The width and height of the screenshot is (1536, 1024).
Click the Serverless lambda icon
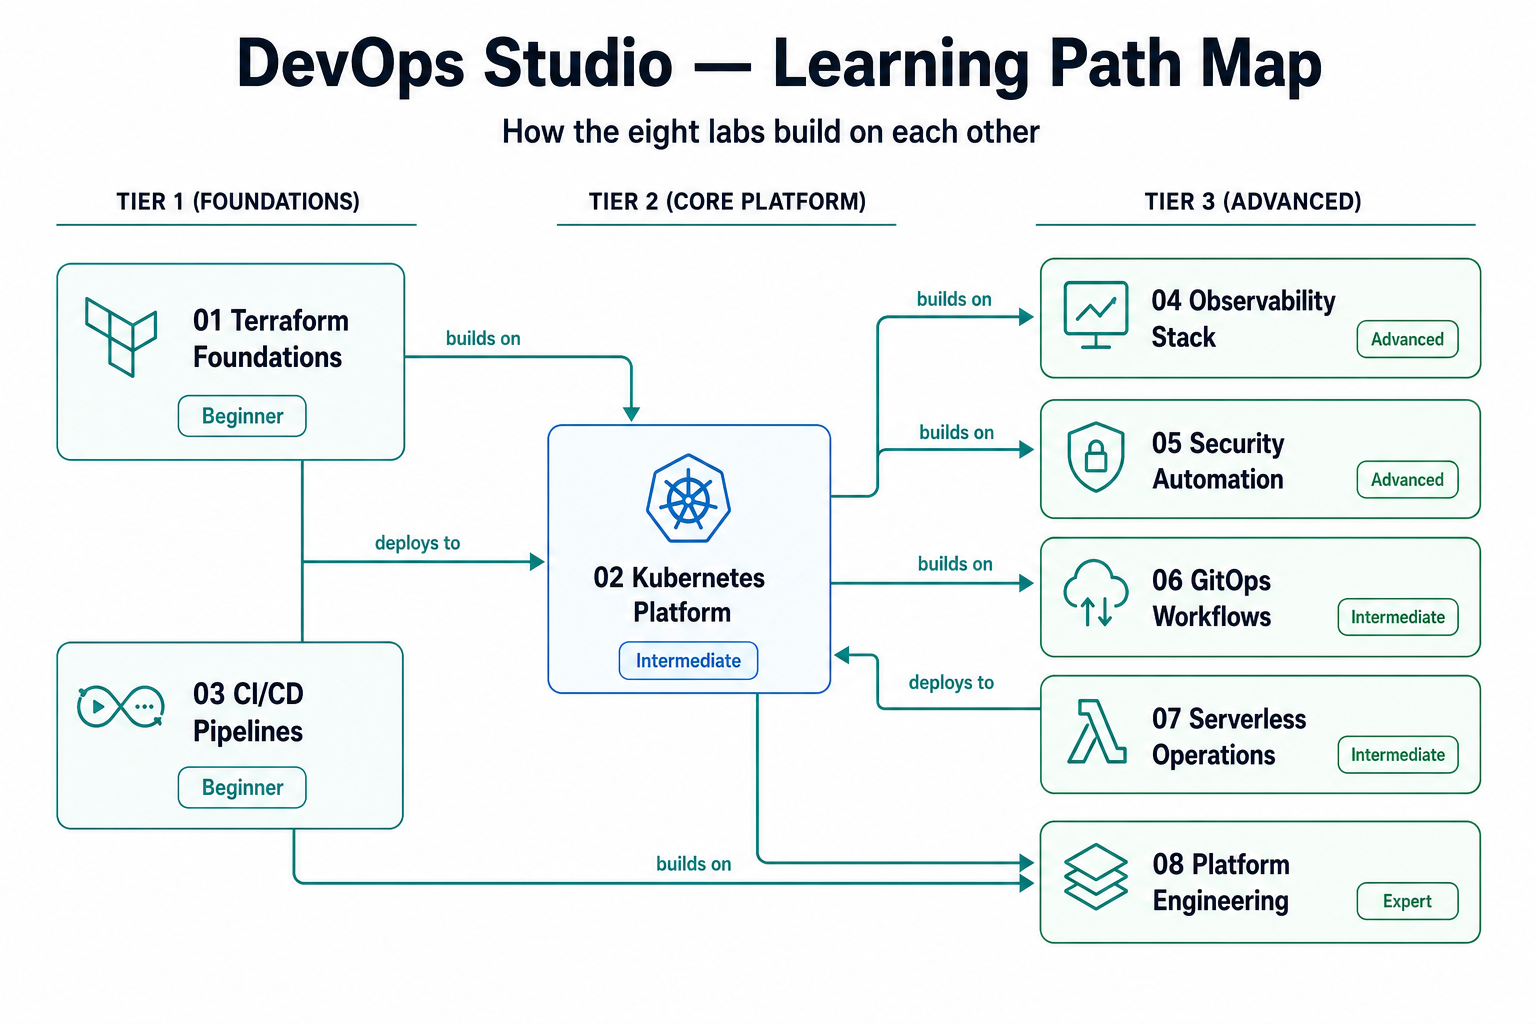point(1096,731)
